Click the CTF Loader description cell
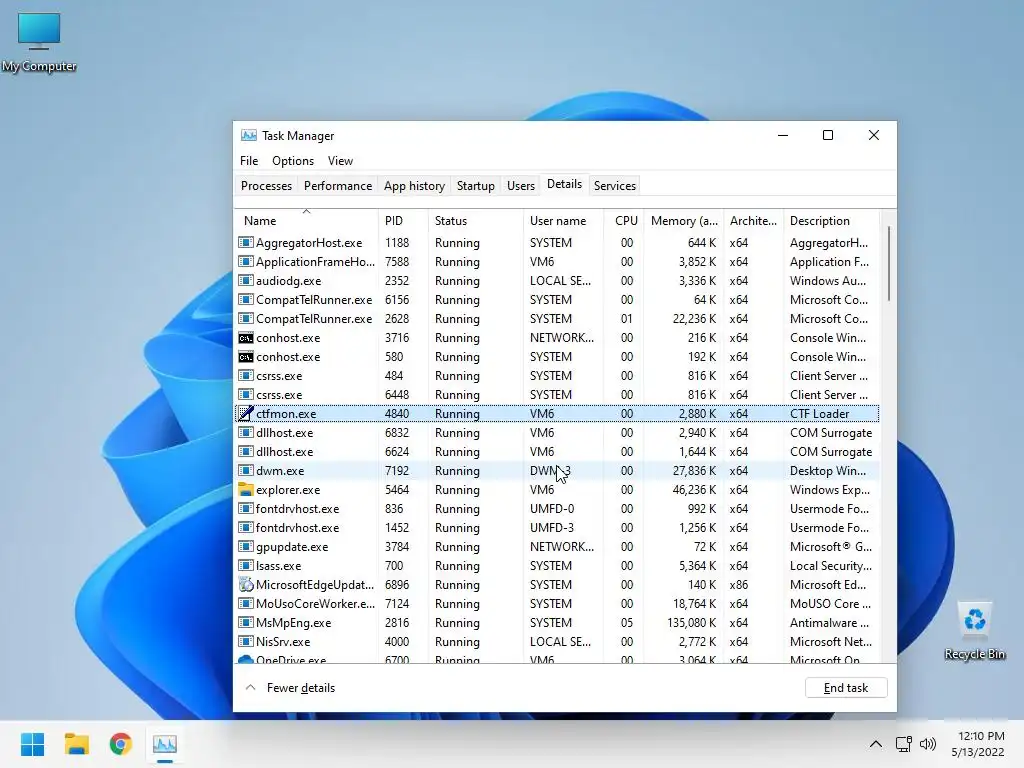 click(x=820, y=413)
